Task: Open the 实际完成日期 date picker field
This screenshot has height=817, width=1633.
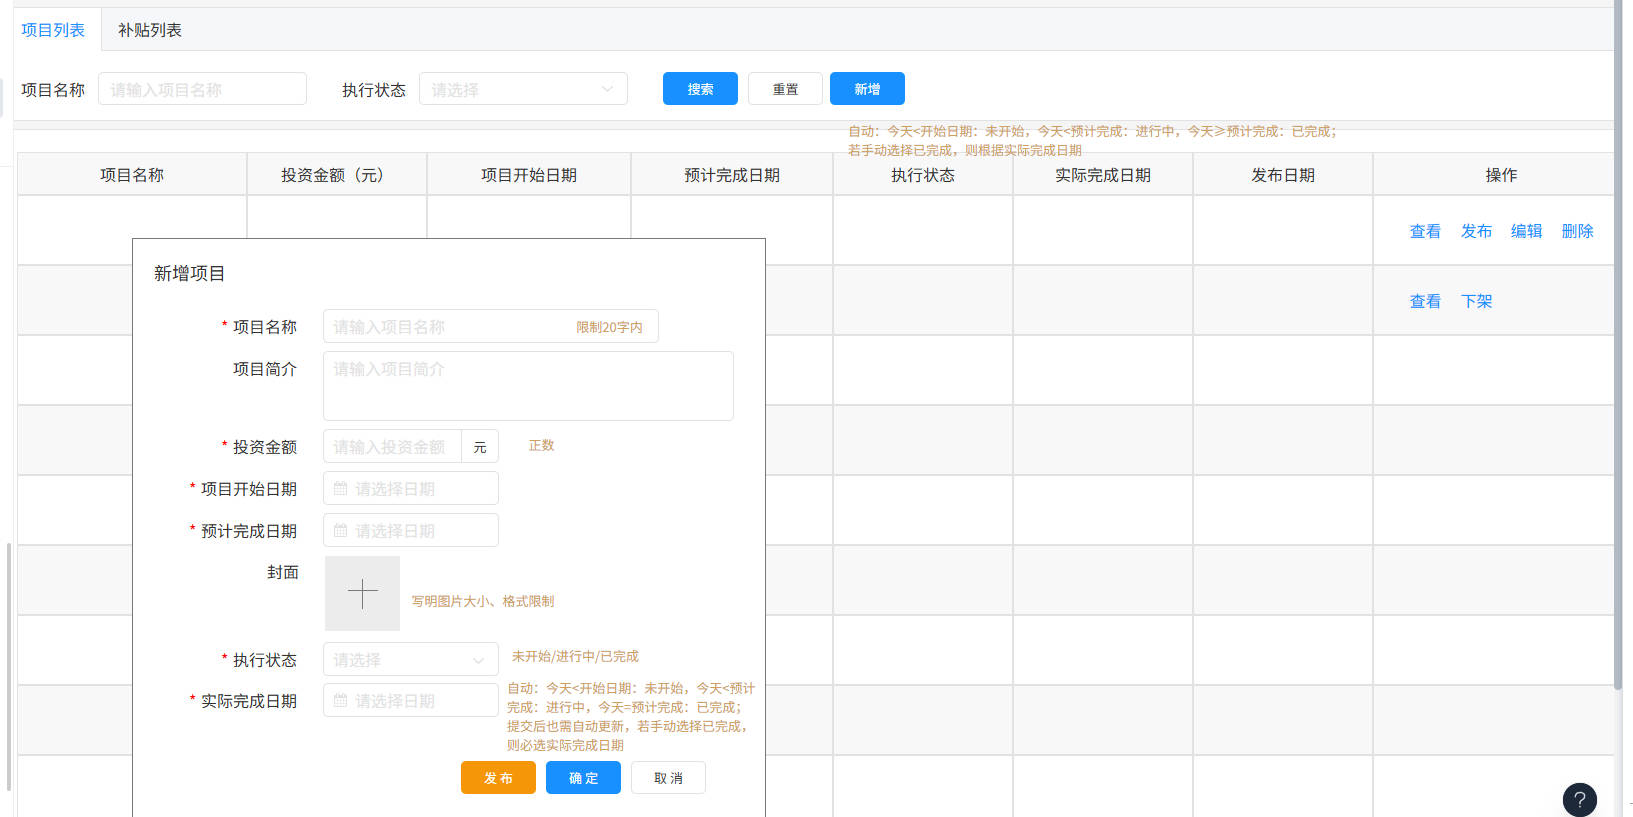Action: click(410, 701)
